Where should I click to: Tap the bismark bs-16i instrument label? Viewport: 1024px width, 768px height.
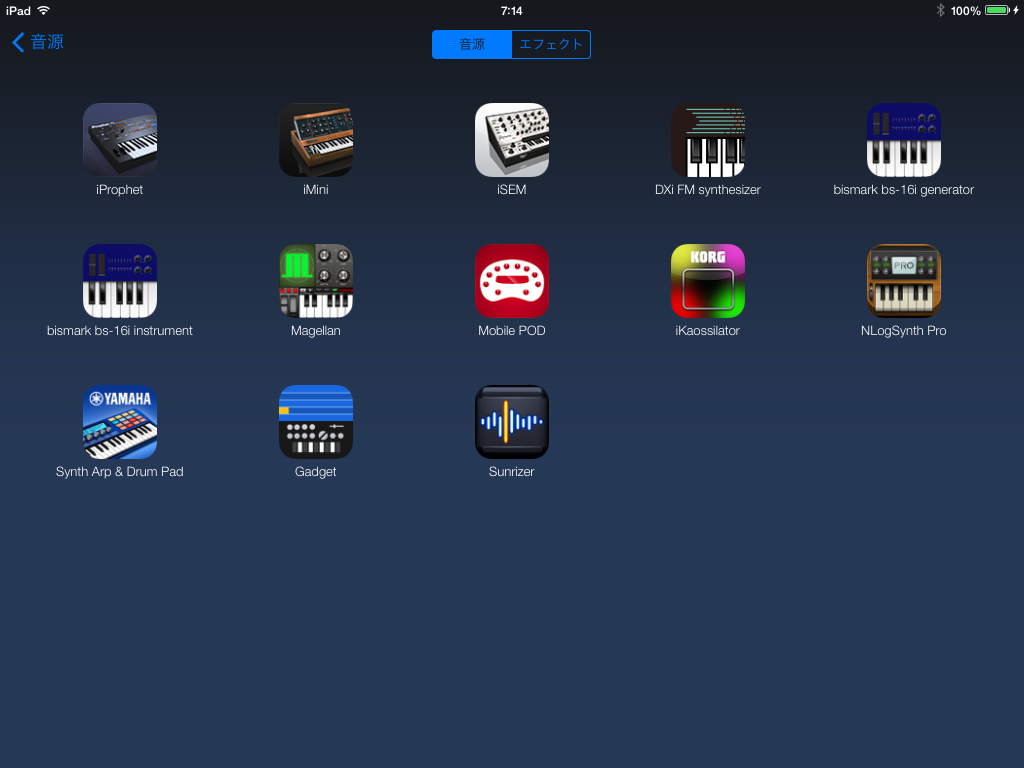[120, 331]
